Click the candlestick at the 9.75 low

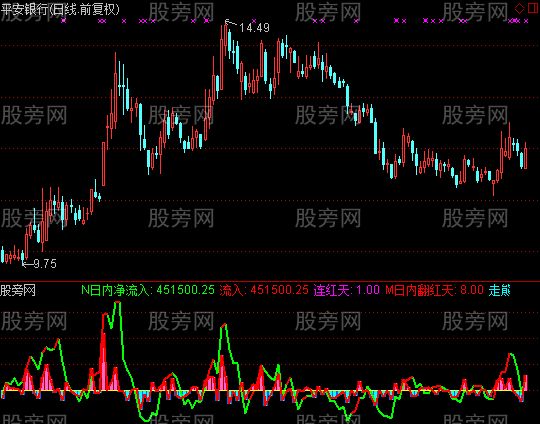tap(23, 256)
